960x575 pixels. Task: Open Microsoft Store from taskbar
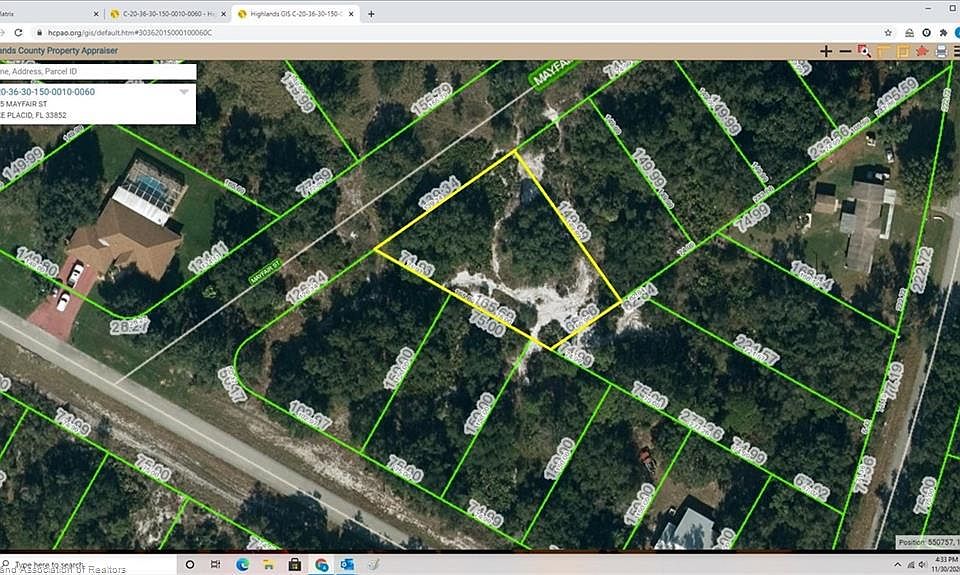coord(294,564)
